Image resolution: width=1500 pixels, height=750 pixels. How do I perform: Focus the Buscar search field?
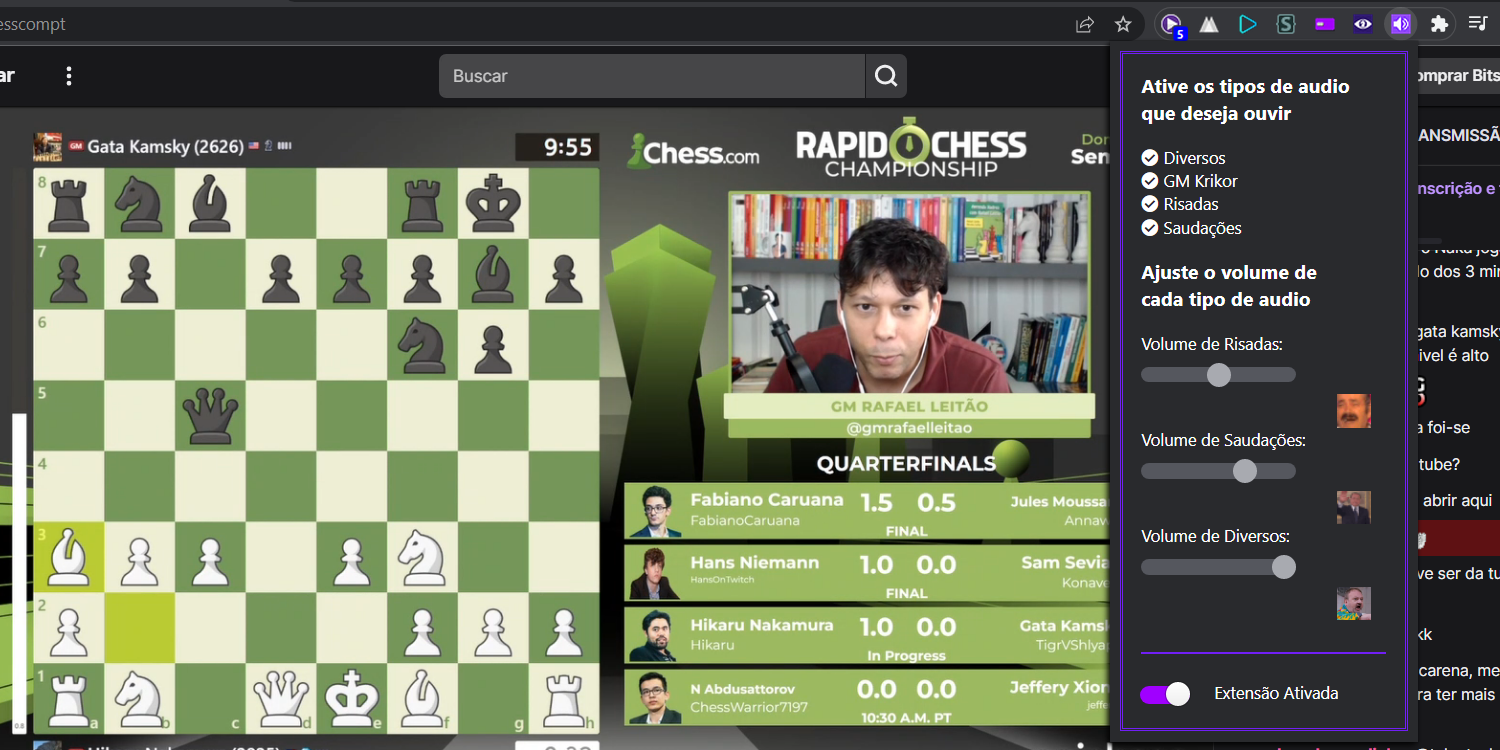point(652,76)
